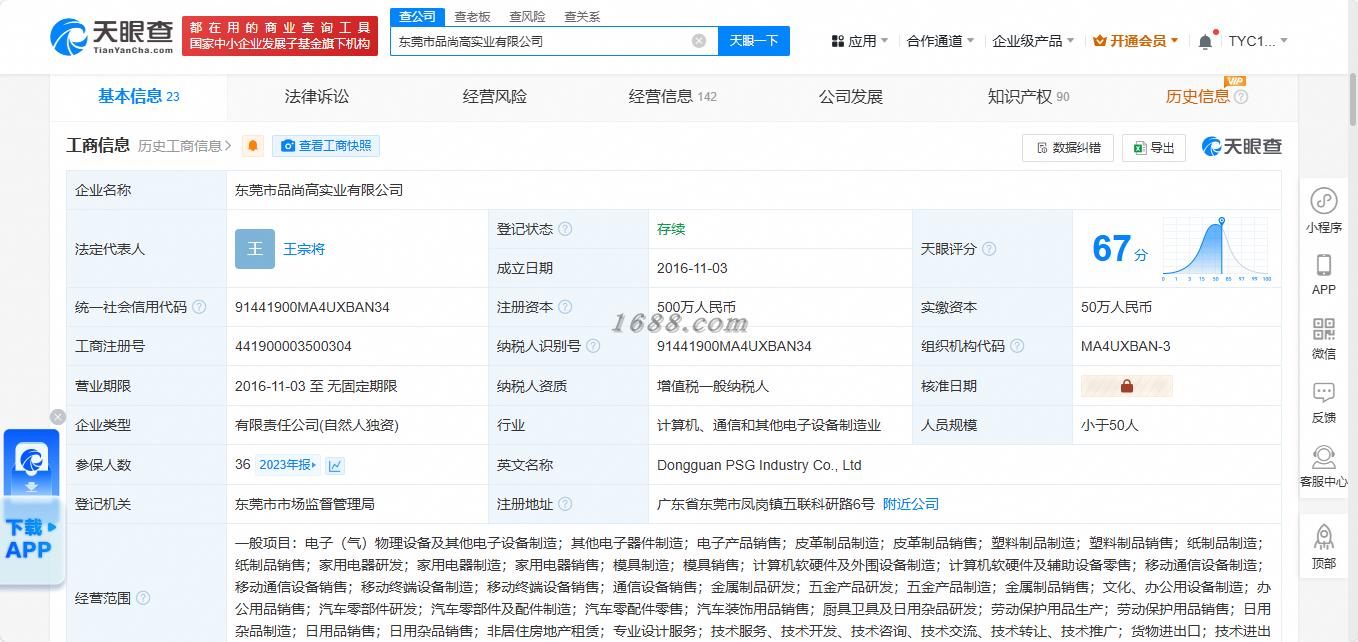Expand the 企业级产品 dropdown

pyautogui.click(x=1033, y=41)
